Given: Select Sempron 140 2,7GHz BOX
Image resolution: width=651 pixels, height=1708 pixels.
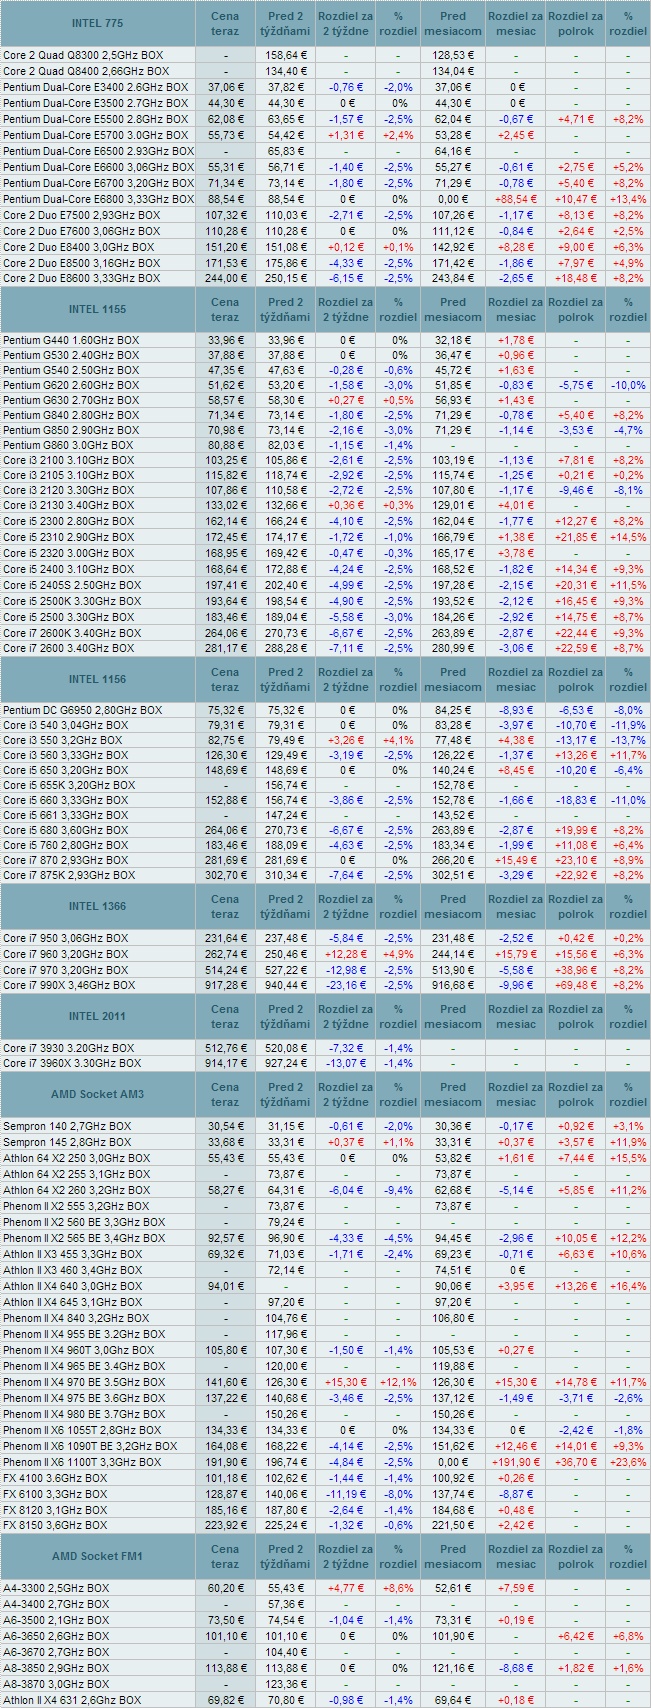Looking at the screenshot, I should point(65,1126).
